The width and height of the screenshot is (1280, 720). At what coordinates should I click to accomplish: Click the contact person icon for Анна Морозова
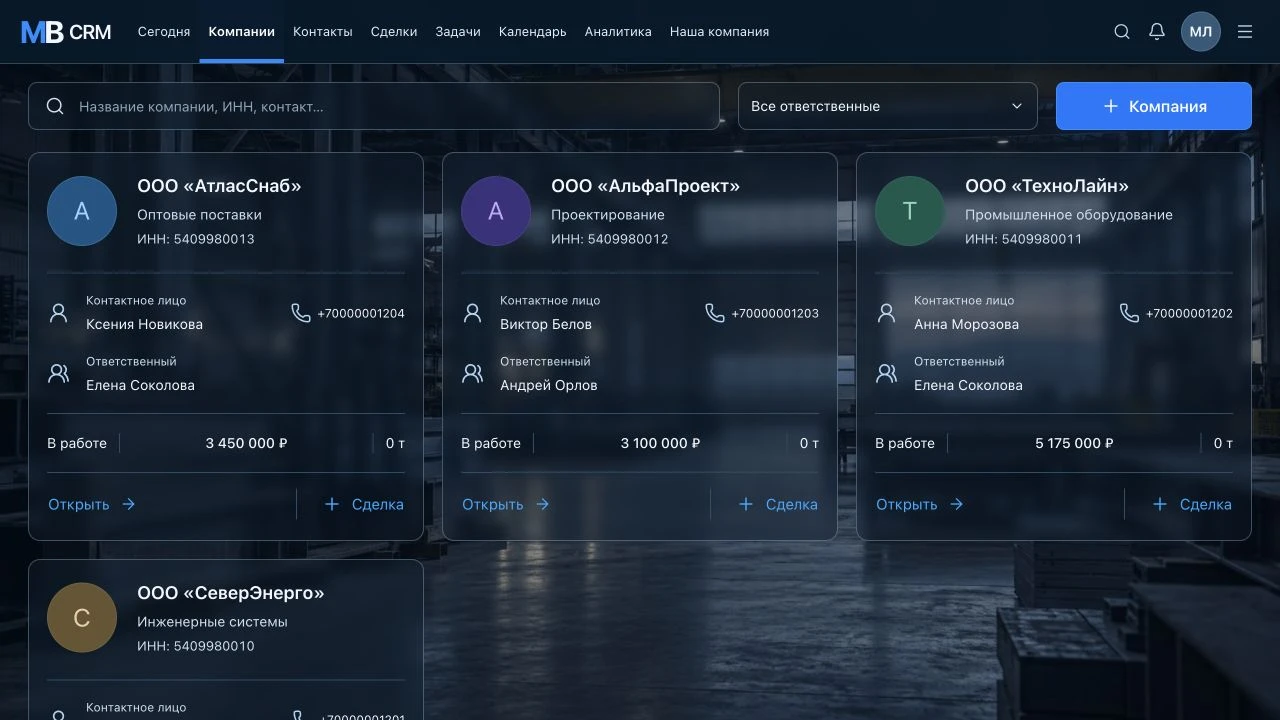pyautogui.click(x=887, y=313)
